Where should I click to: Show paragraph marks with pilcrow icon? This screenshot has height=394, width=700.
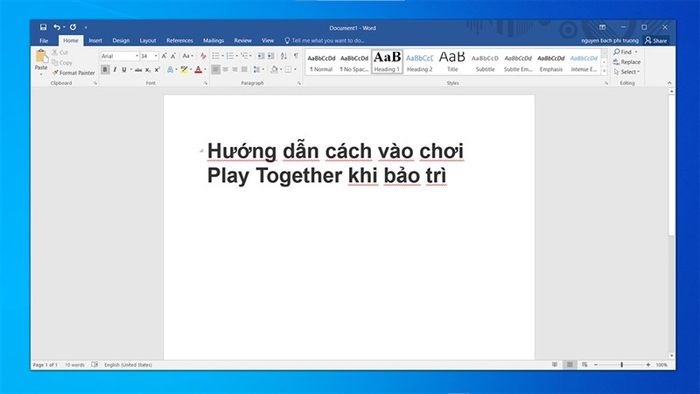point(296,56)
